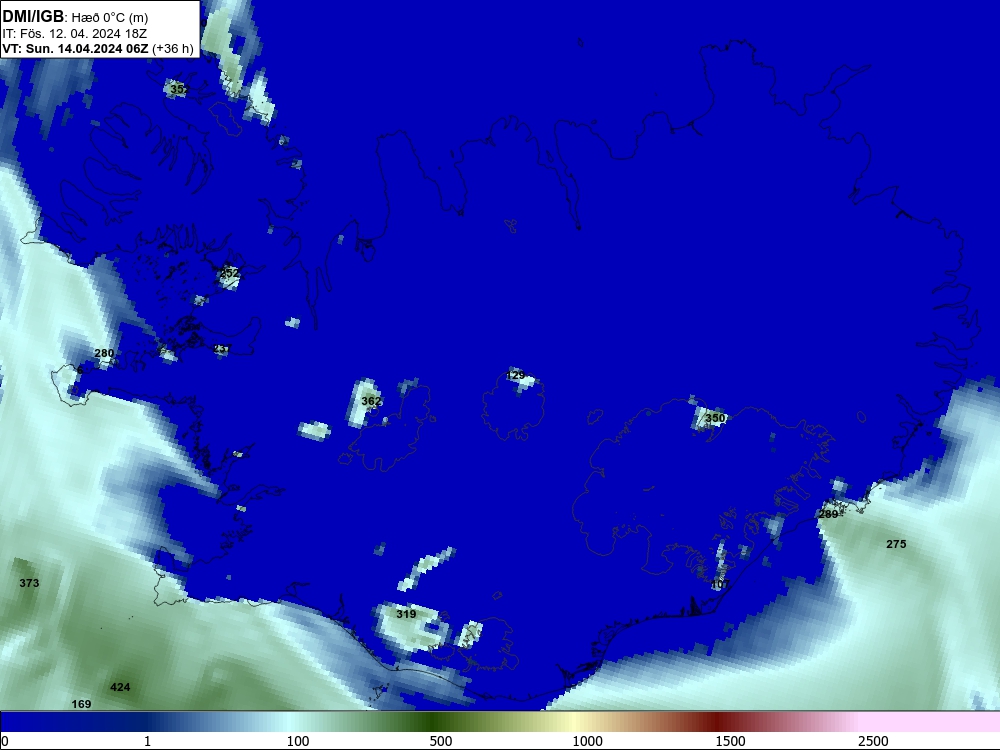
Task: Click the color scale label 1000
Action: pos(587,741)
